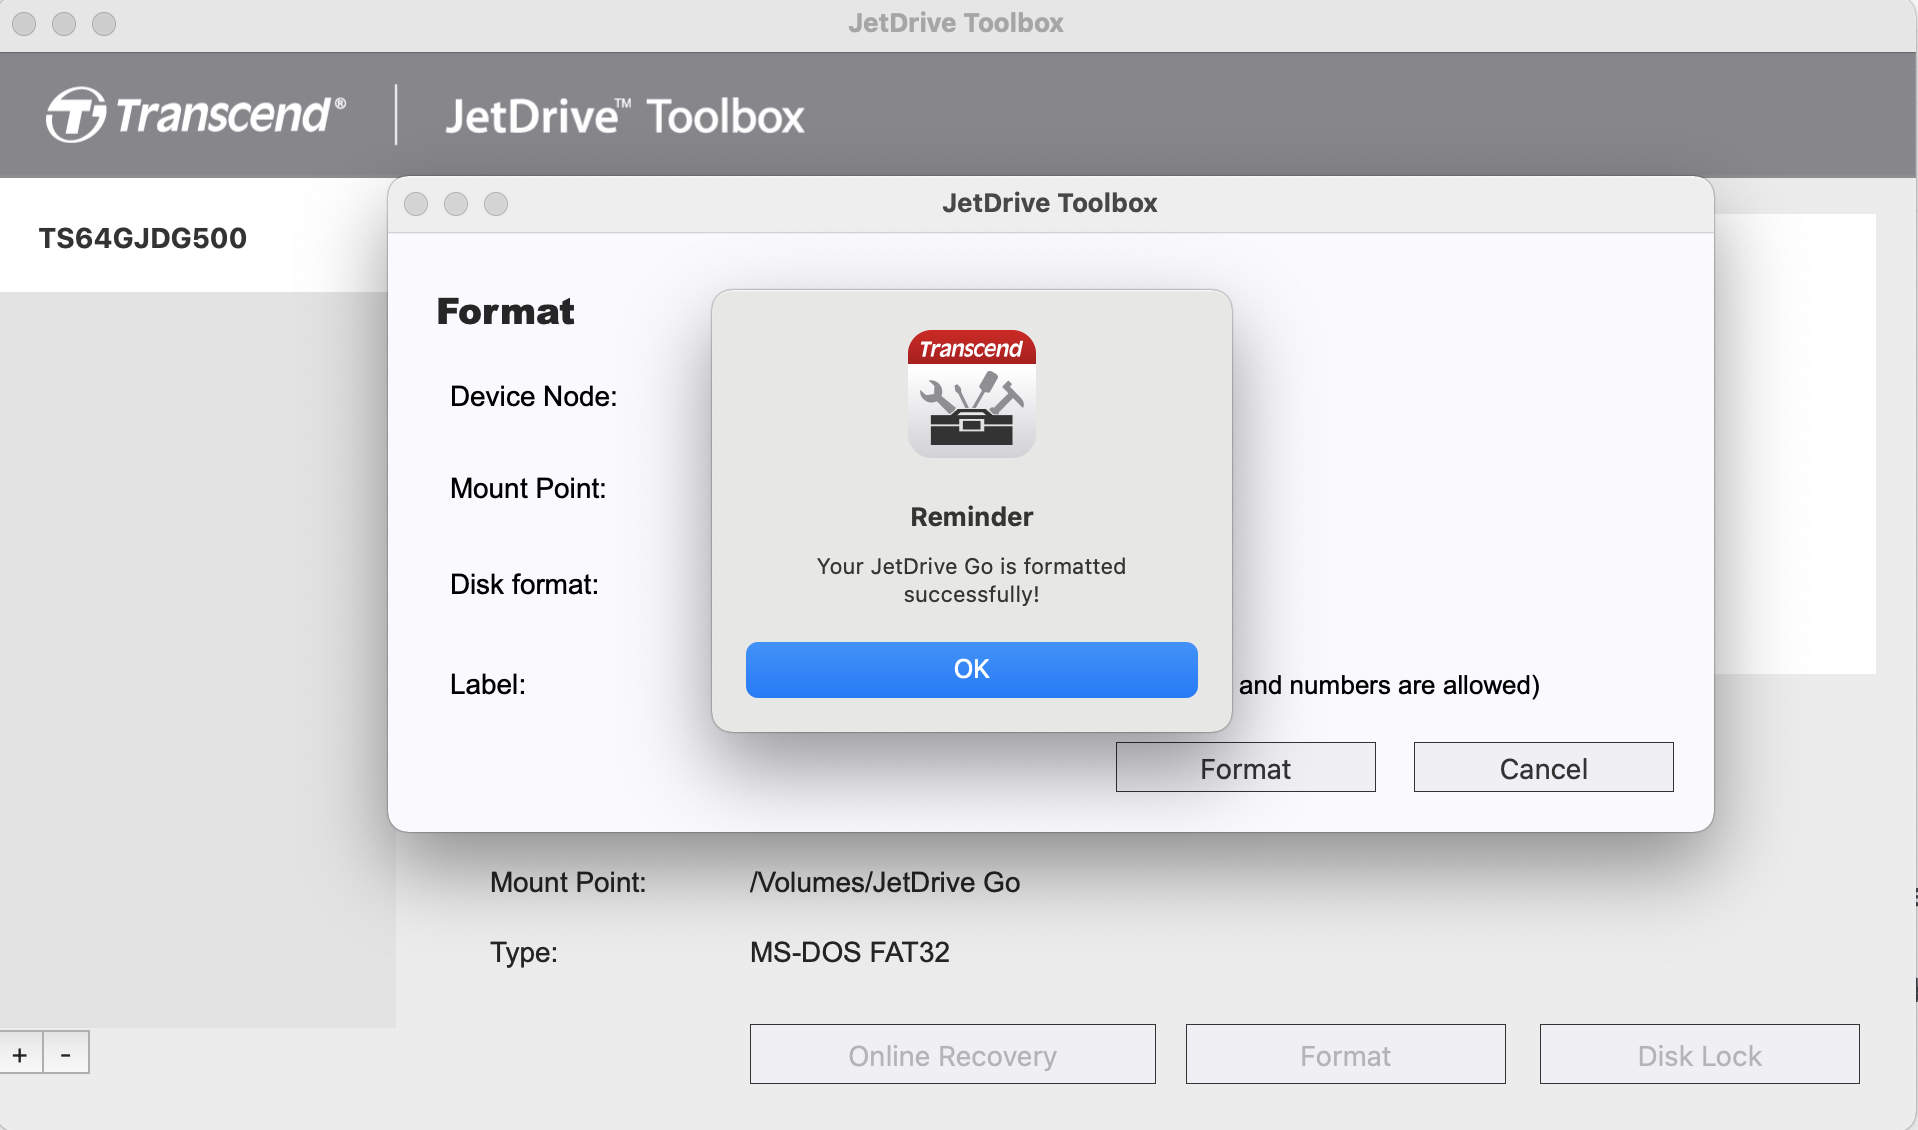Confirm the Reminder alert with OK
This screenshot has height=1130, width=1918.
tap(971, 669)
